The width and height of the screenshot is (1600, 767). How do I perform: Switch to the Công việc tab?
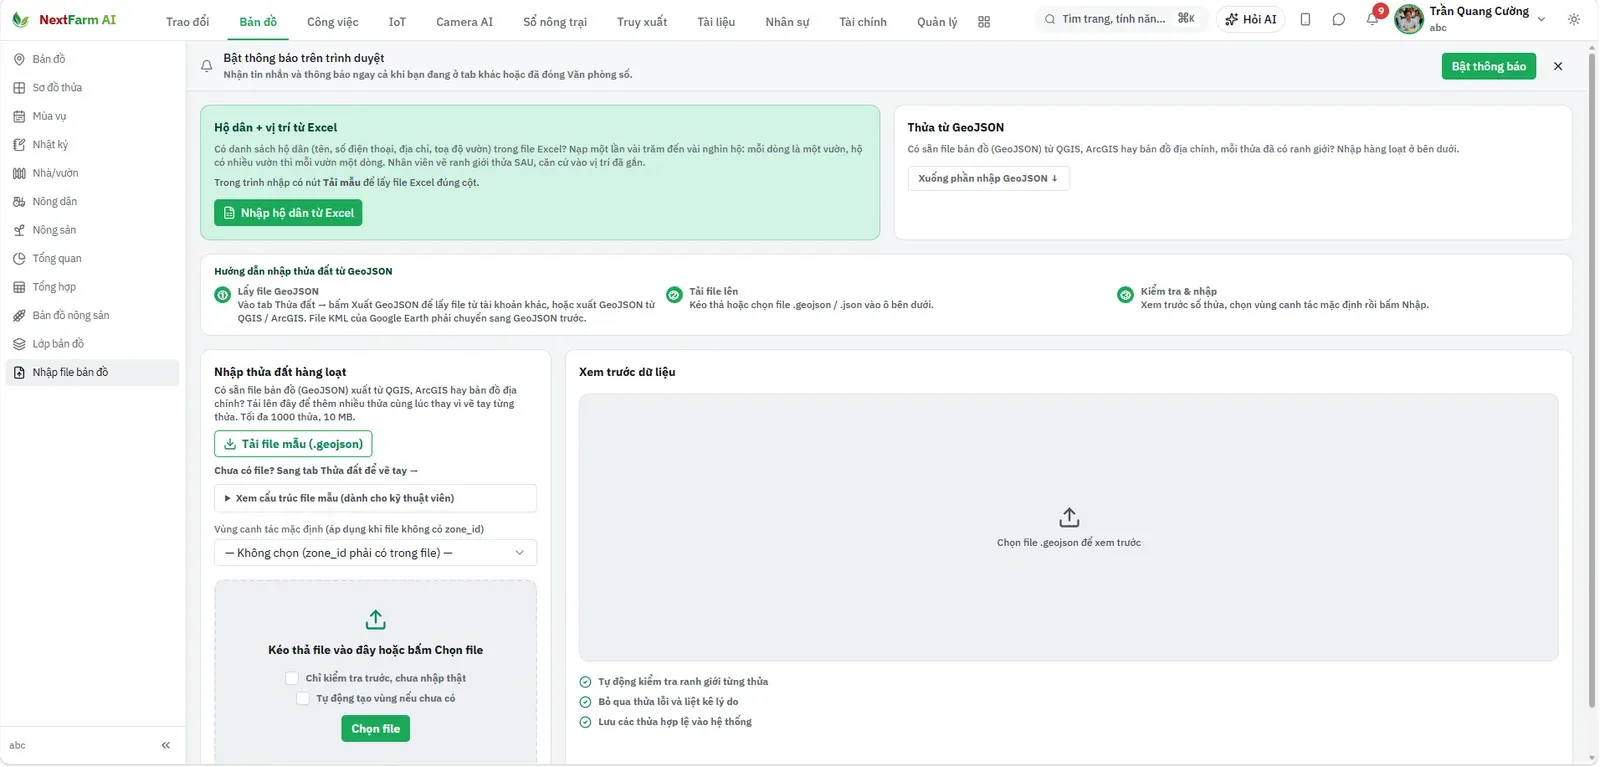pyautogui.click(x=333, y=22)
